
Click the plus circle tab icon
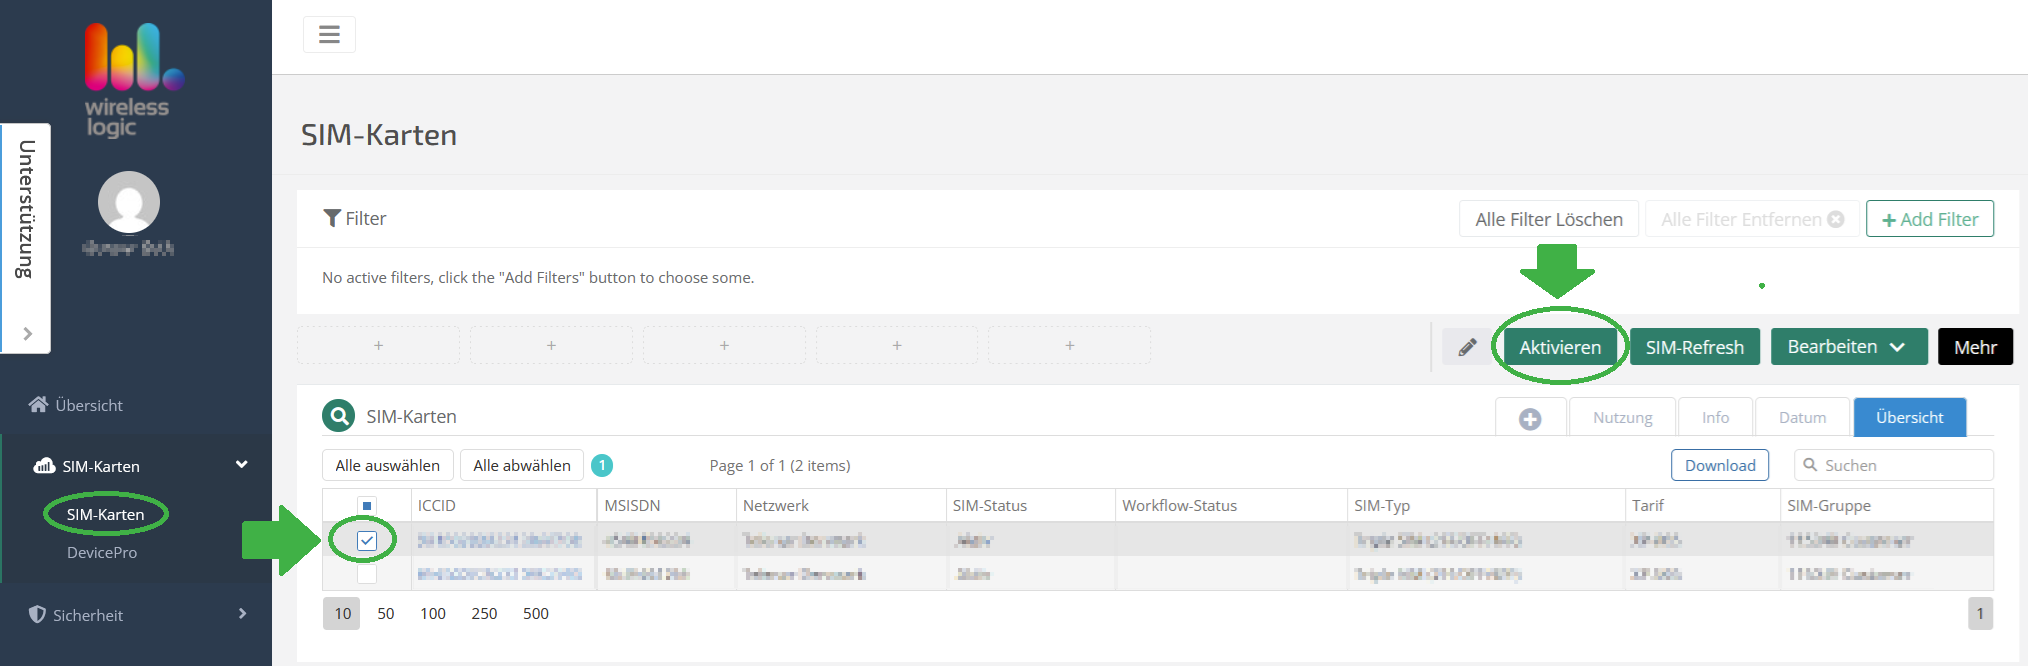pos(1529,418)
